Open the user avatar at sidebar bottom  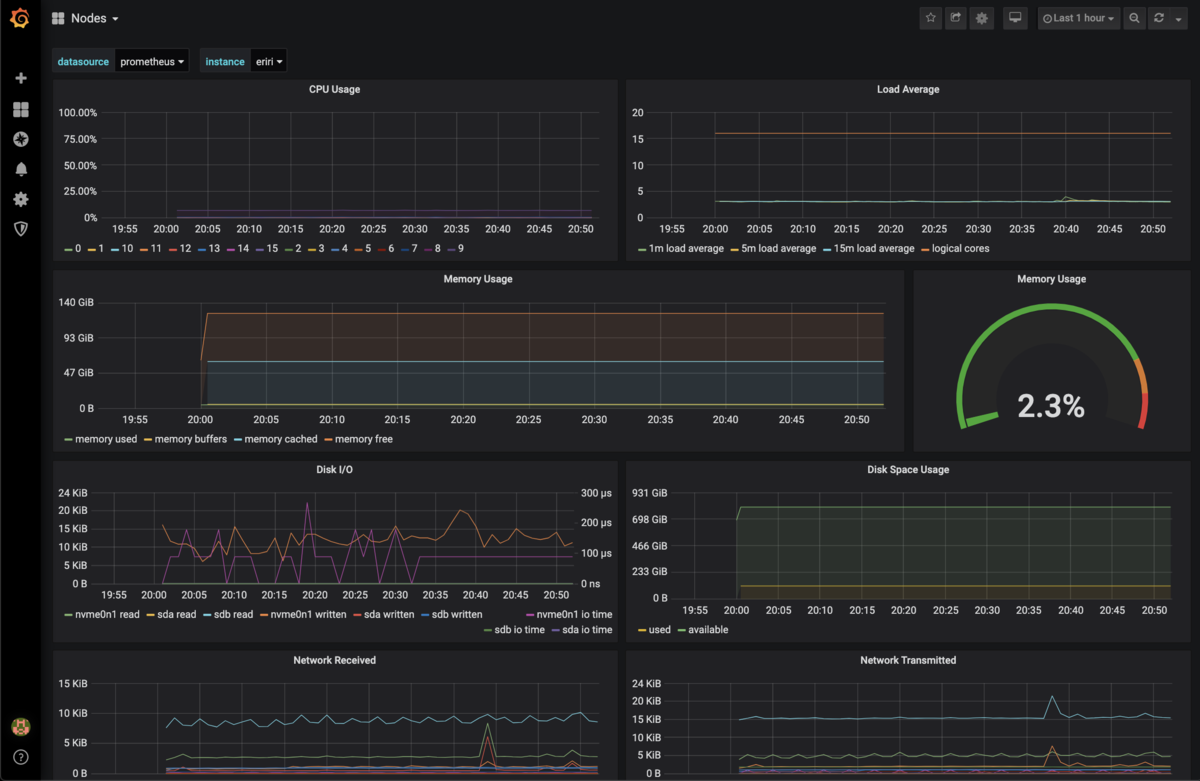(x=20, y=726)
